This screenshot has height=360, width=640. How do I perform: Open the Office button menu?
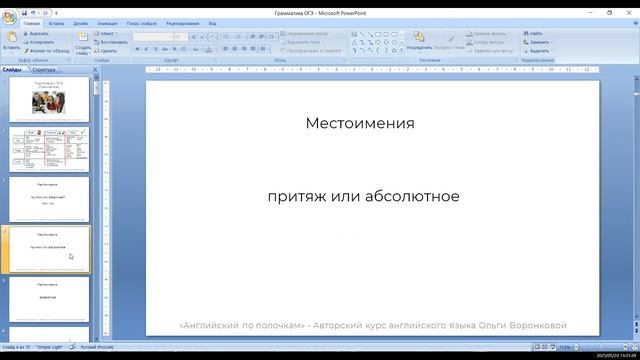click(9, 18)
